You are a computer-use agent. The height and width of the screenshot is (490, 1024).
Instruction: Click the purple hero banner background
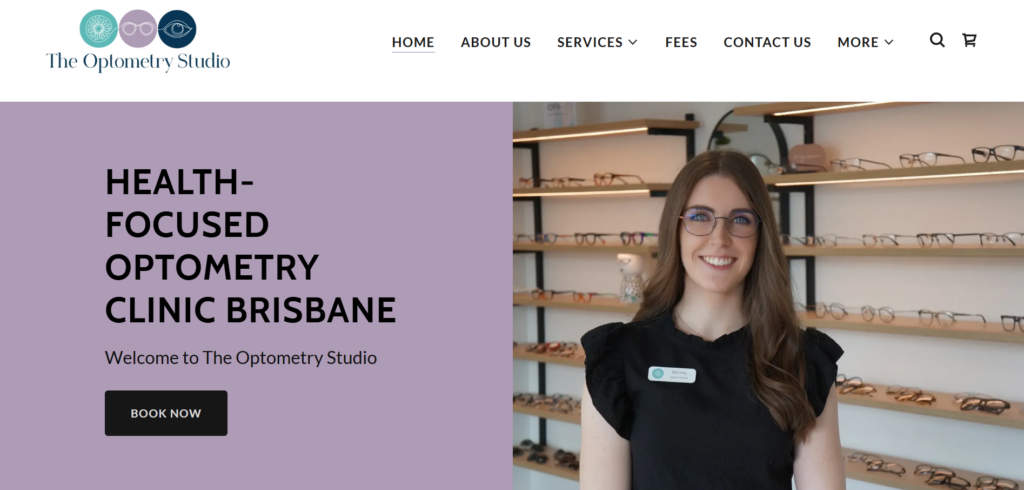tap(256, 295)
